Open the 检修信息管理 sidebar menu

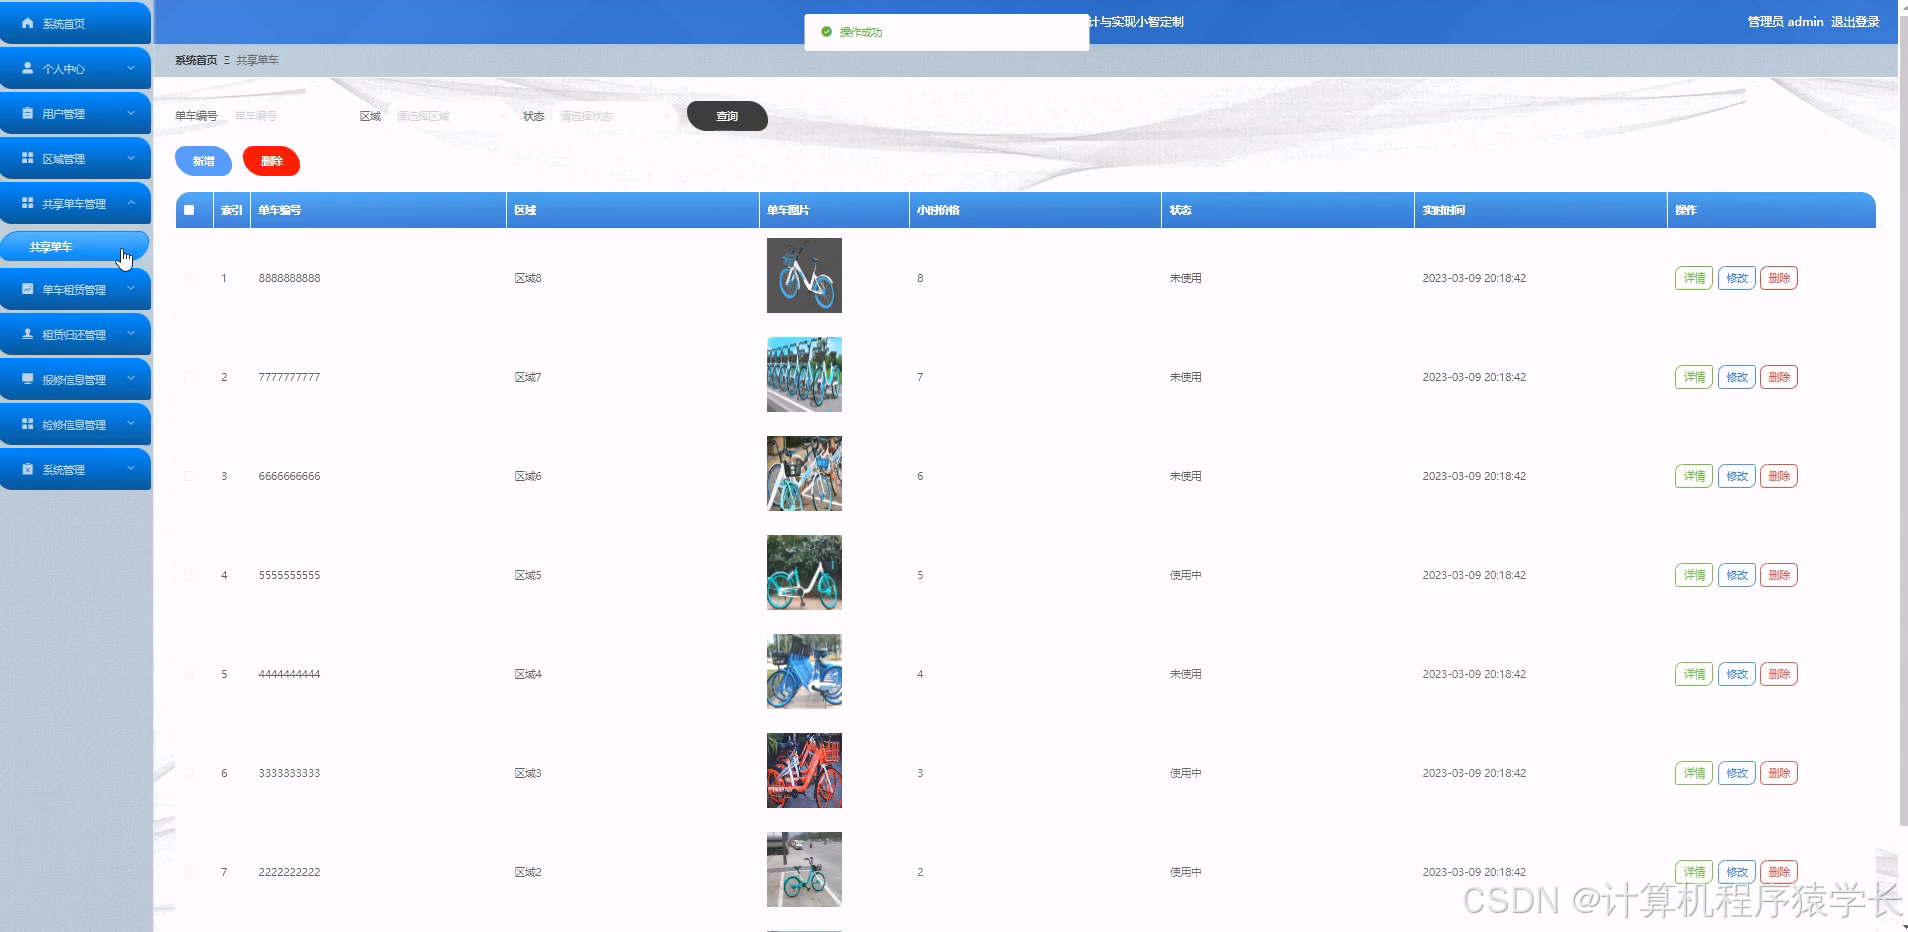click(75, 424)
